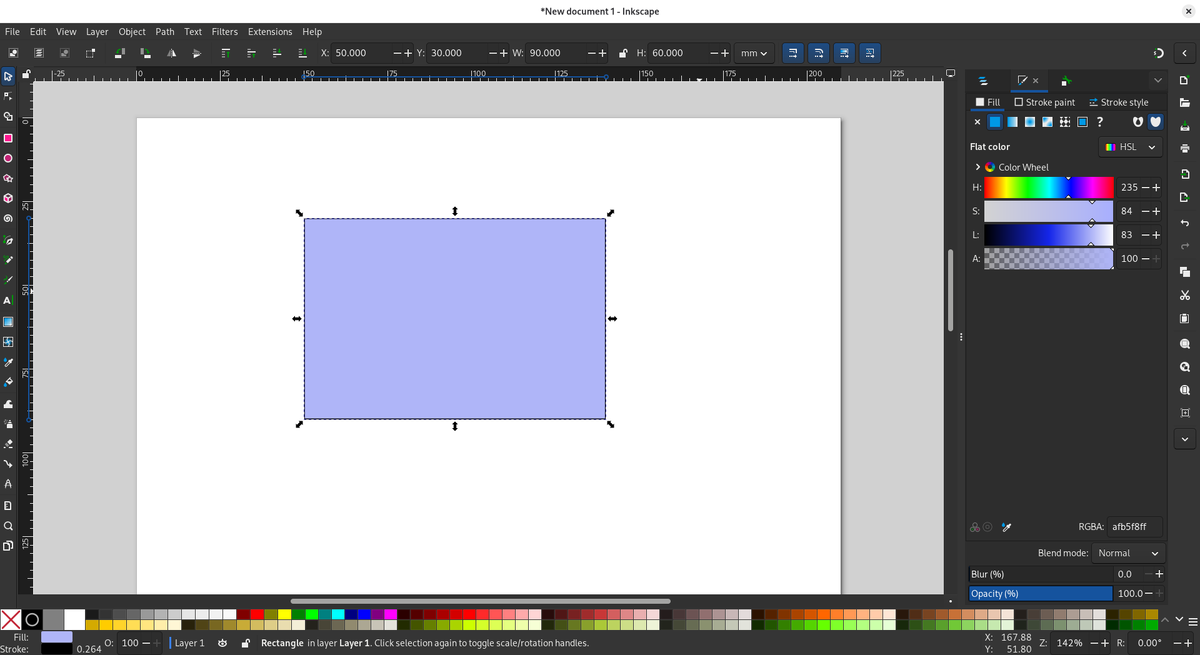The height and width of the screenshot is (655, 1200).
Task: Select the Node editing tool
Action: click(x=8, y=97)
